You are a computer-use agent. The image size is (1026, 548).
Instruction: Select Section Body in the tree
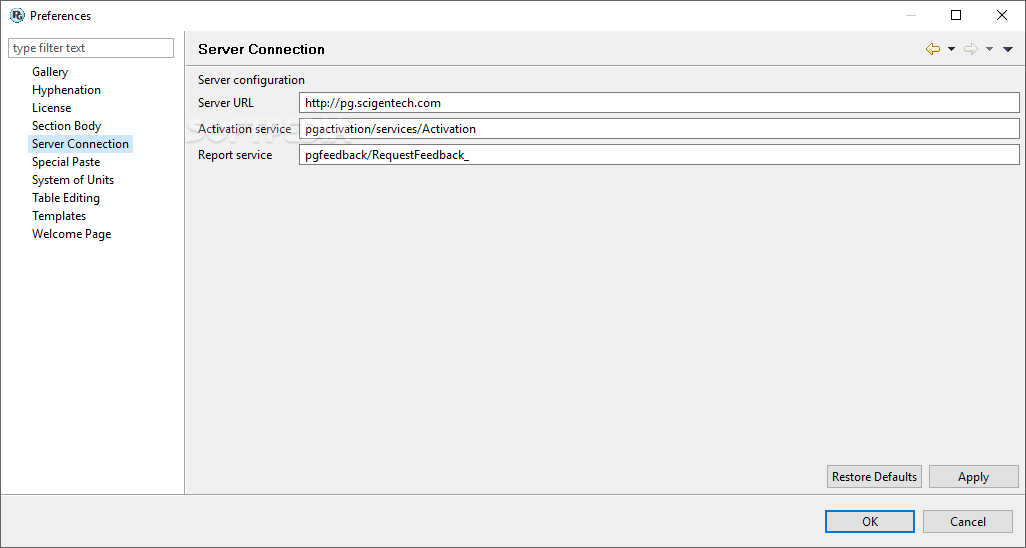pos(66,126)
